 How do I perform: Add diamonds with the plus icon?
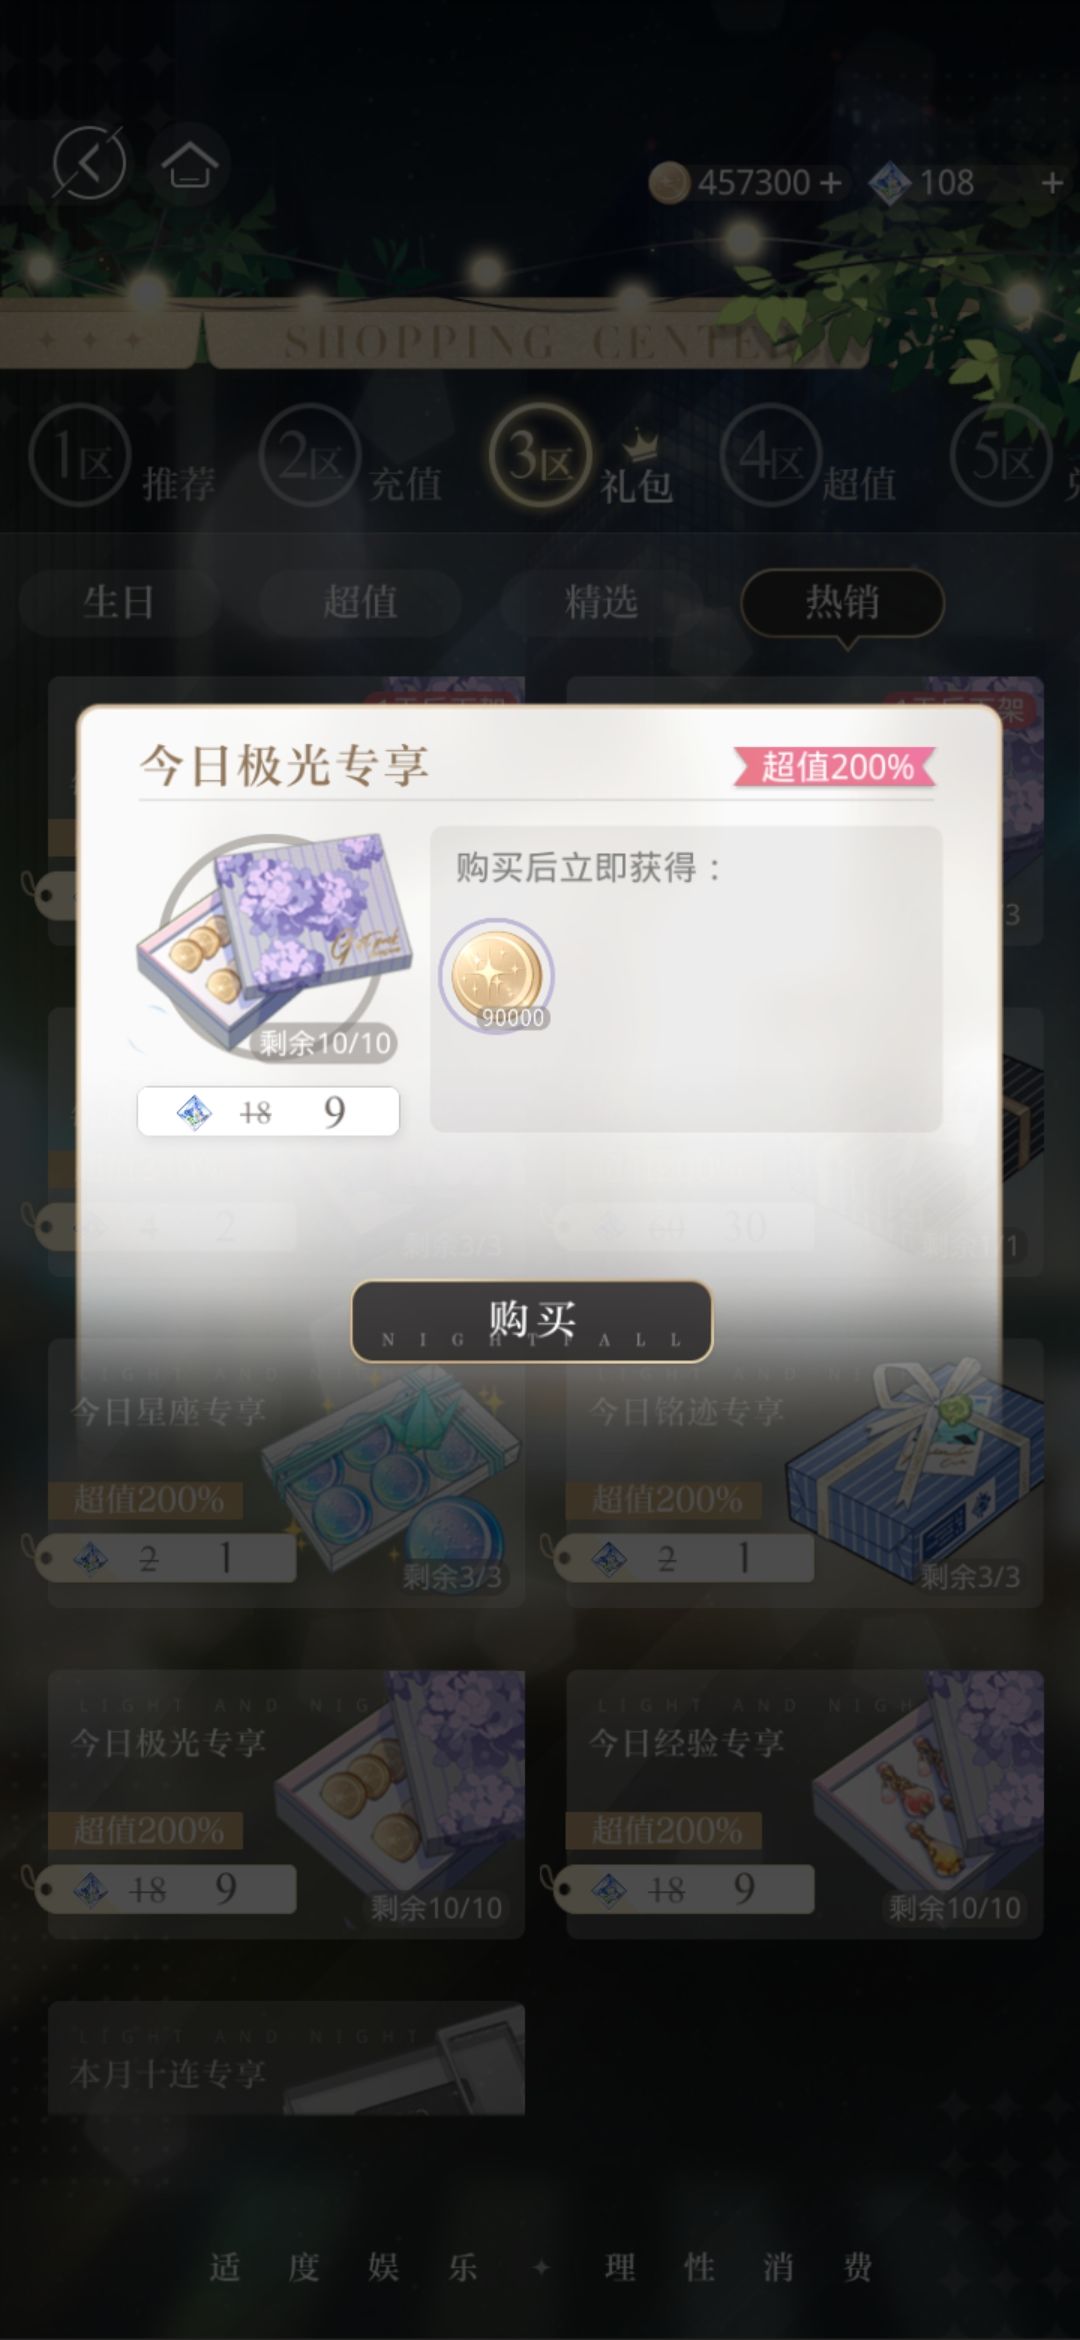tap(1051, 183)
